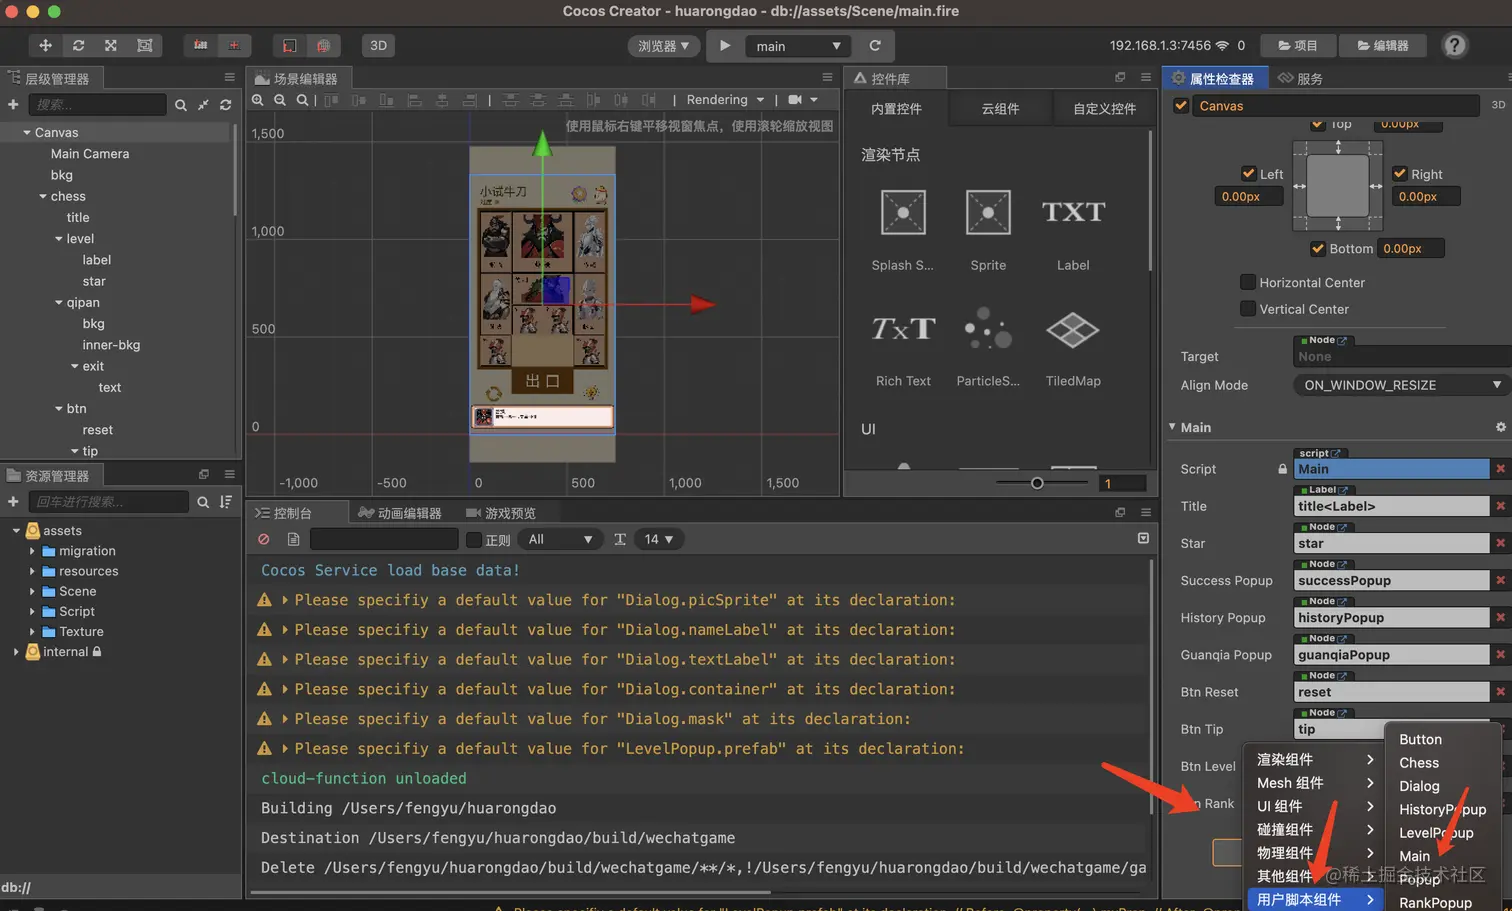1512x911 pixels.
Task: Select the inner-bkg node
Action: (111, 345)
